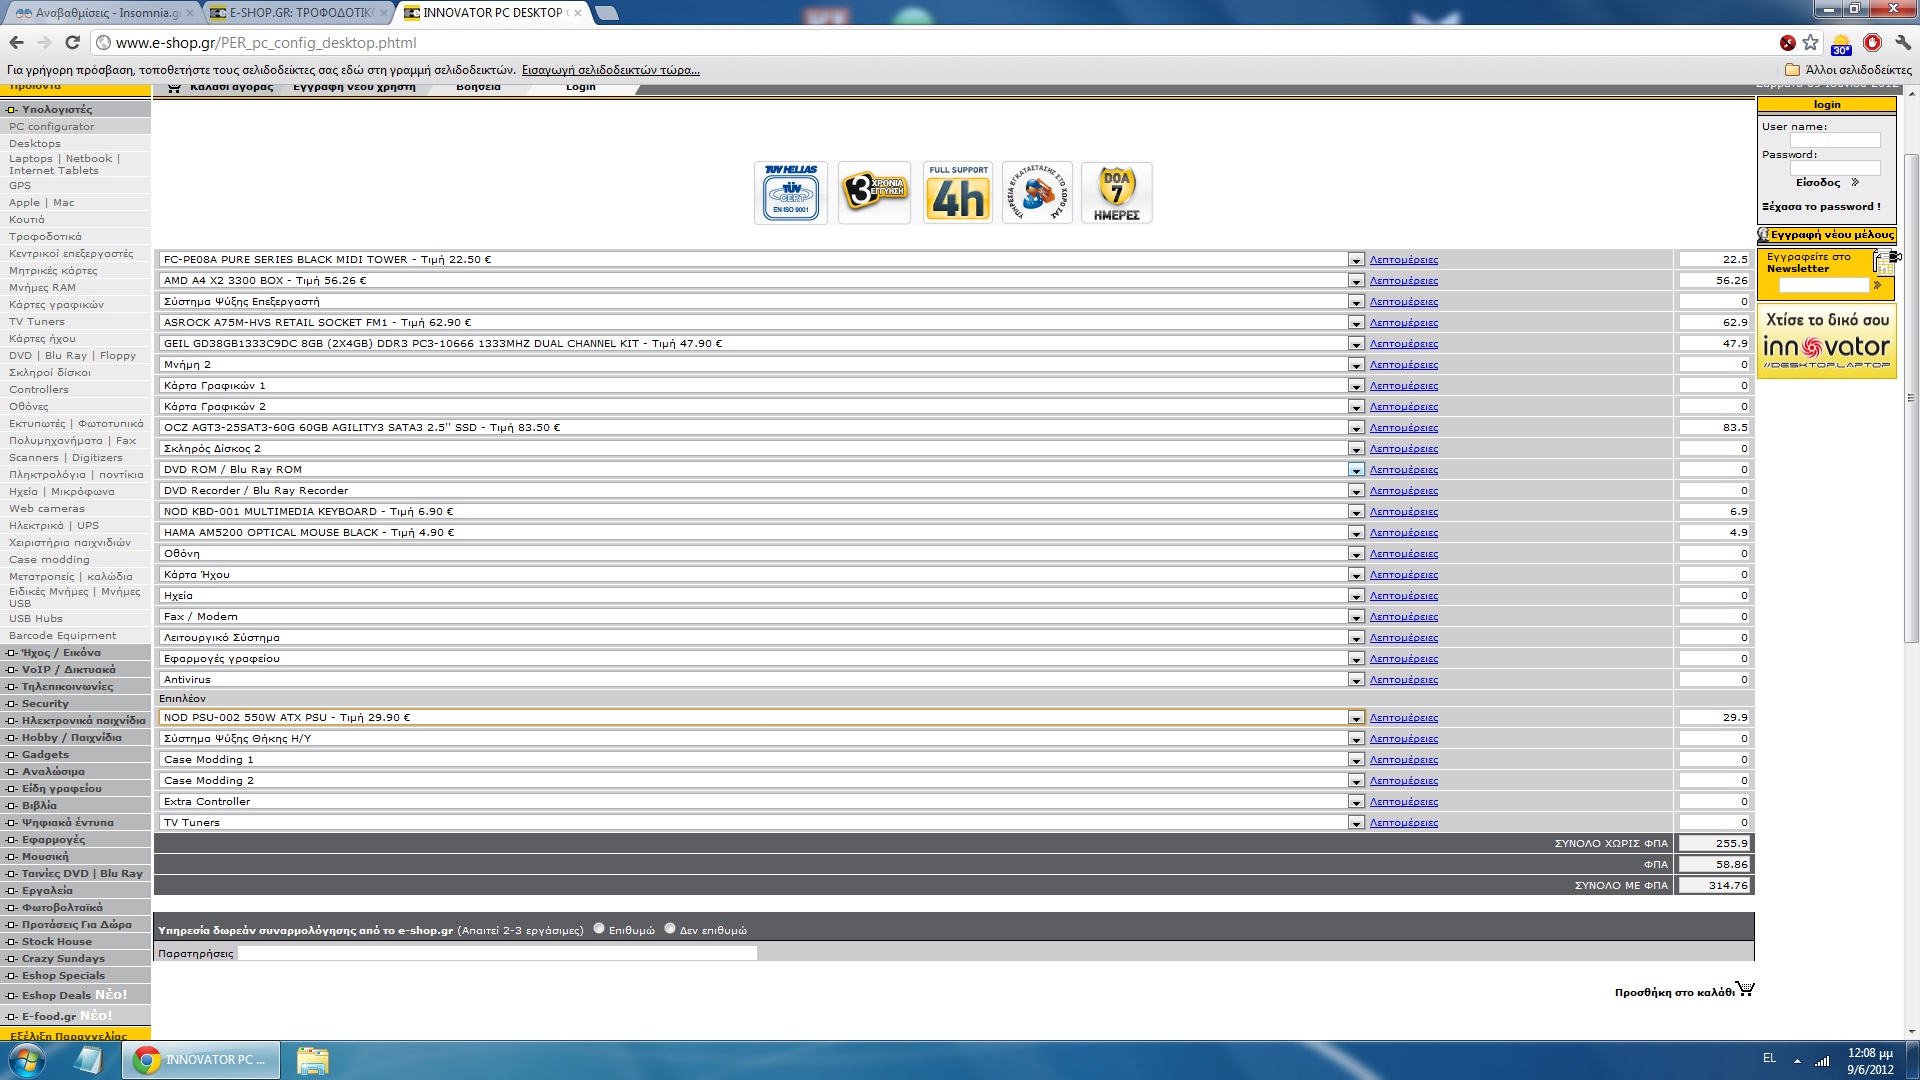Click the page vertical scrollbar

coord(1911,400)
